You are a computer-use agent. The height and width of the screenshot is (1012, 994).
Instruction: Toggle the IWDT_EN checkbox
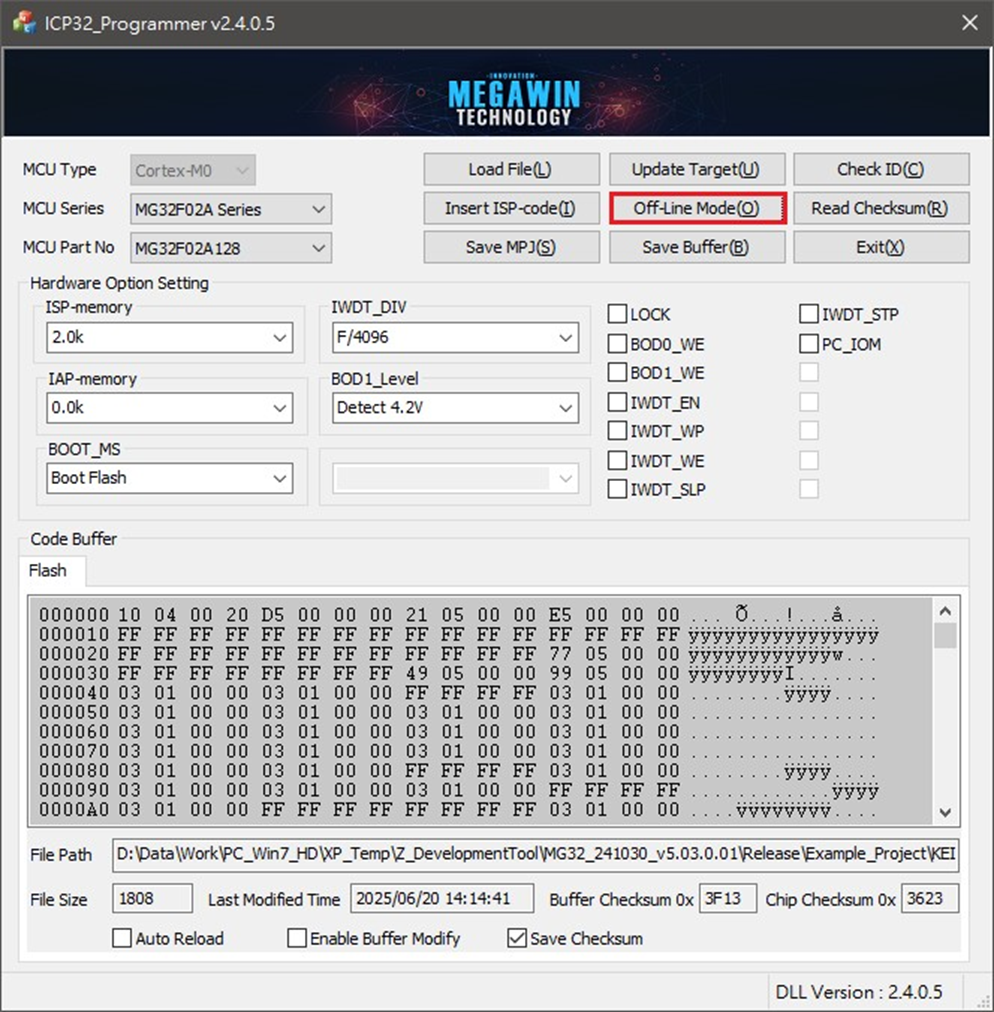pyautogui.click(x=618, y=402)
